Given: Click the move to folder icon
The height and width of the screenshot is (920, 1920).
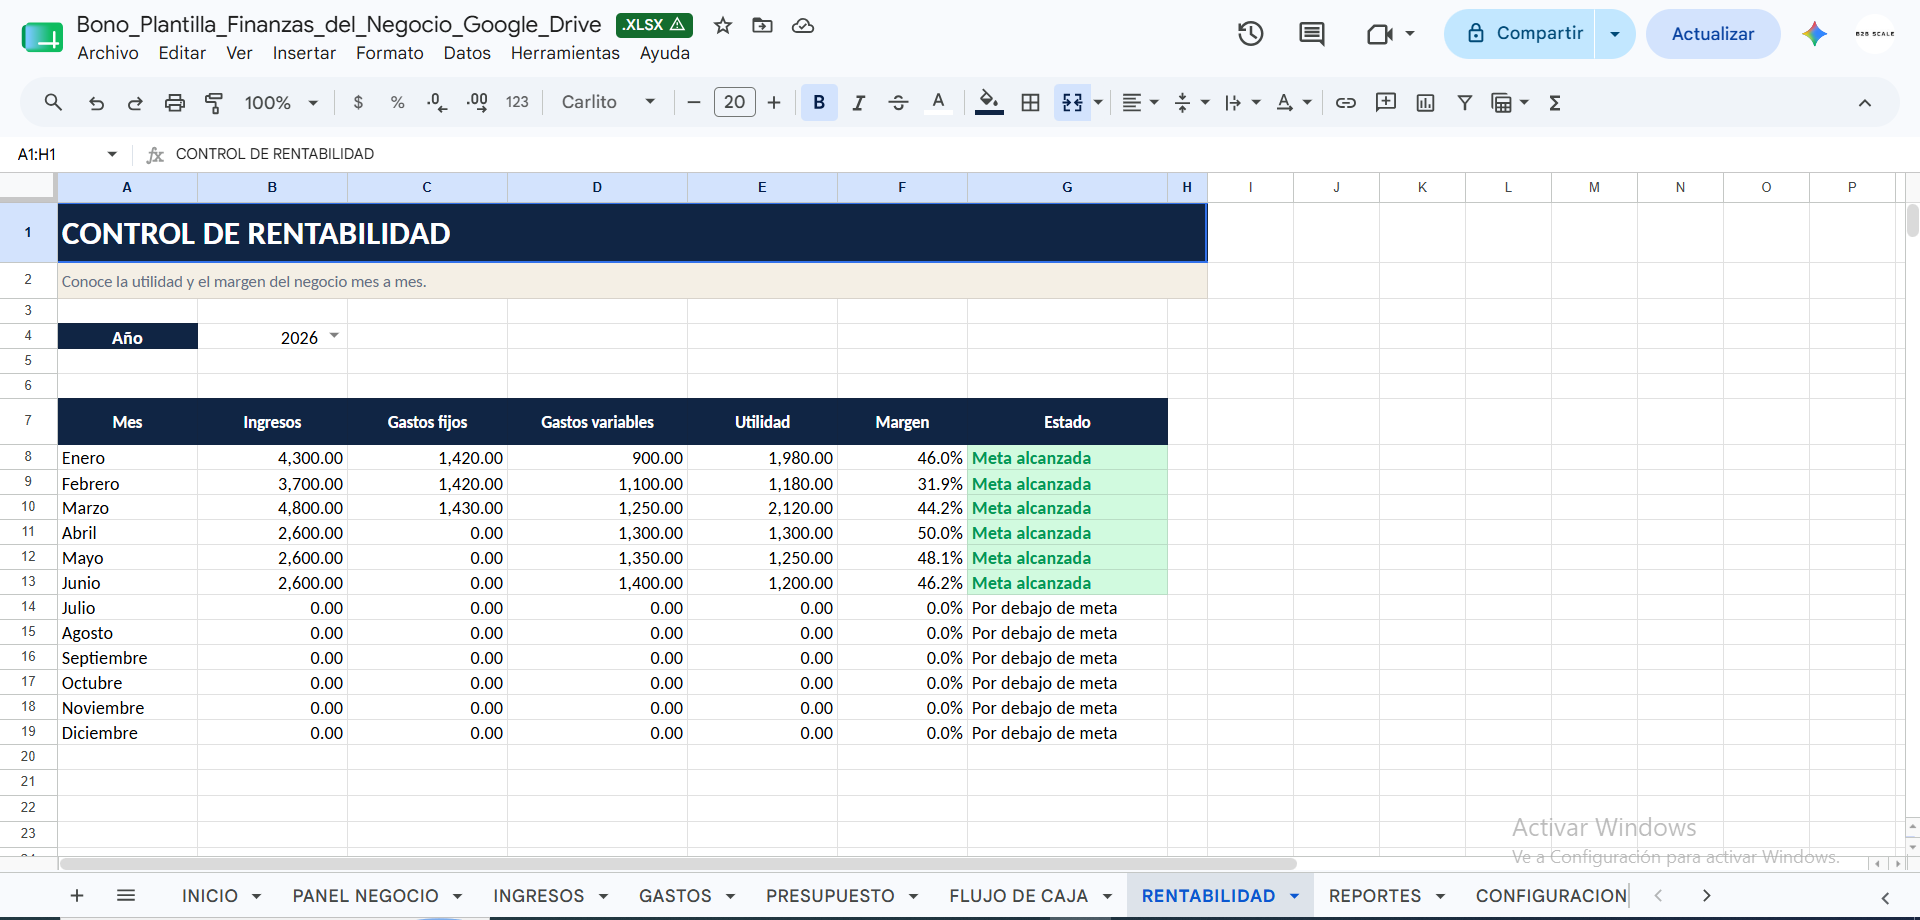Looking at the screenshot, I should [763, 25].
